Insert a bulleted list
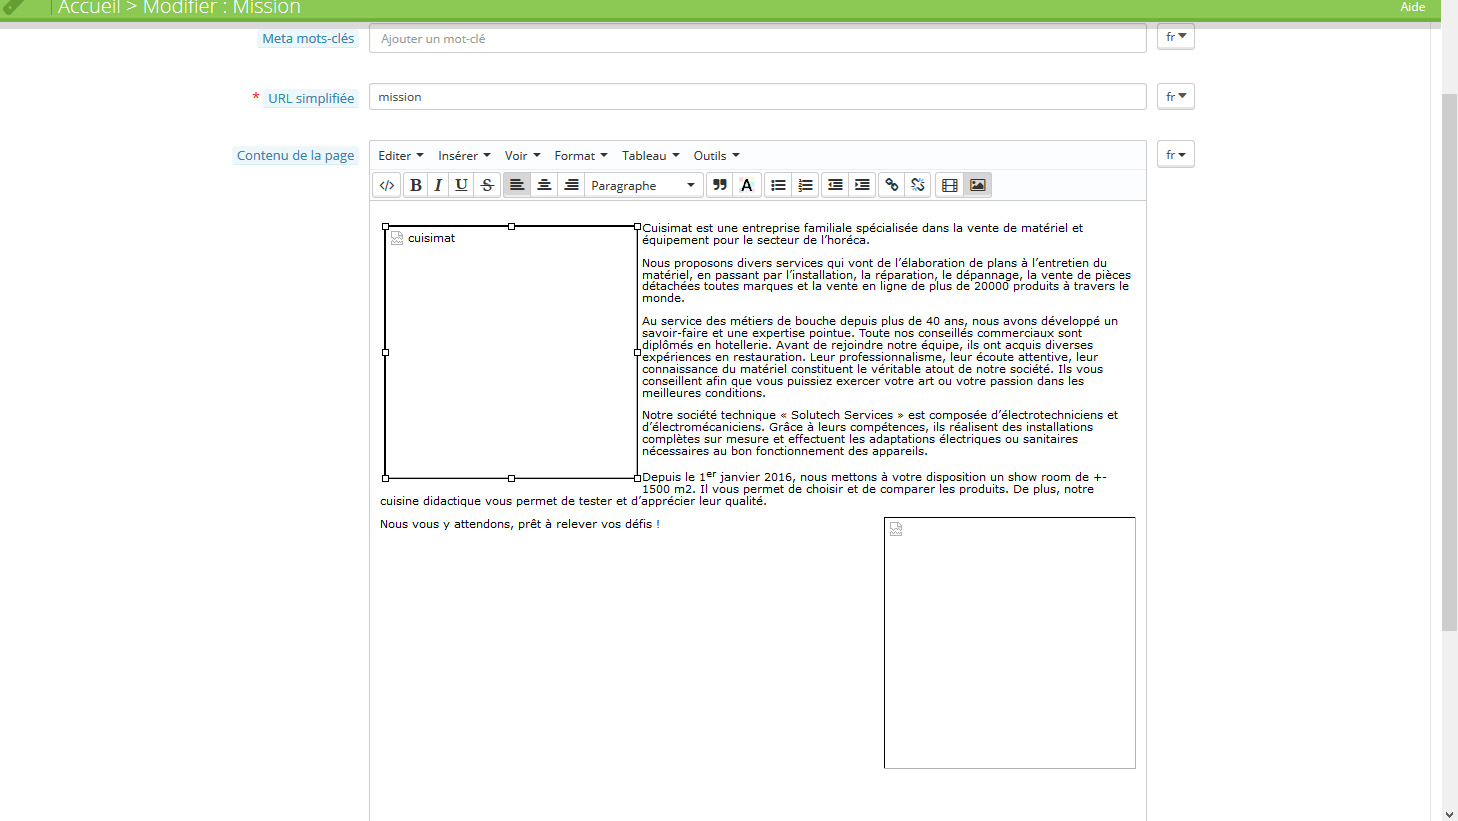 point(778,185)
